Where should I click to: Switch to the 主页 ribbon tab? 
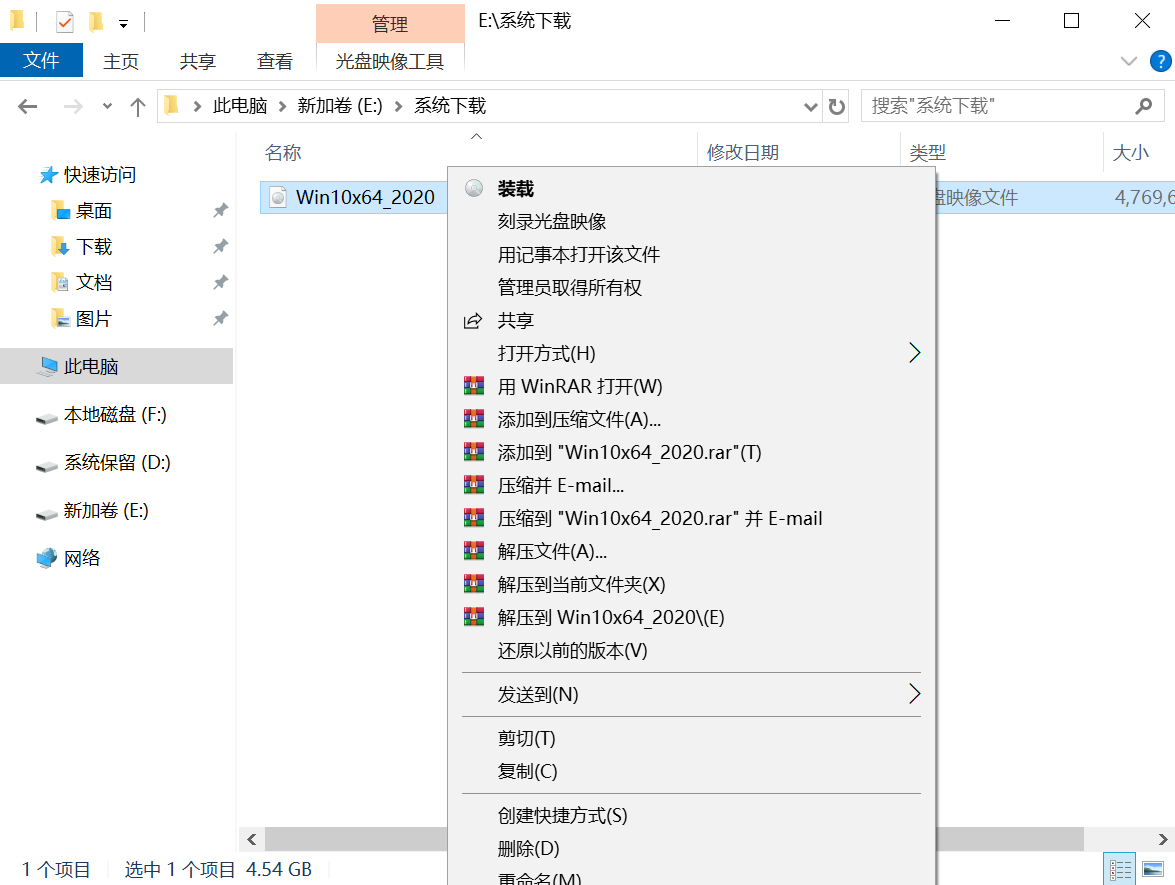[x=121, y=61]
